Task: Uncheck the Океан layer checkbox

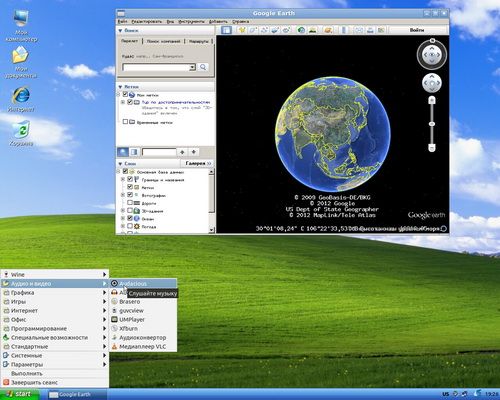Action: [130, 218]
